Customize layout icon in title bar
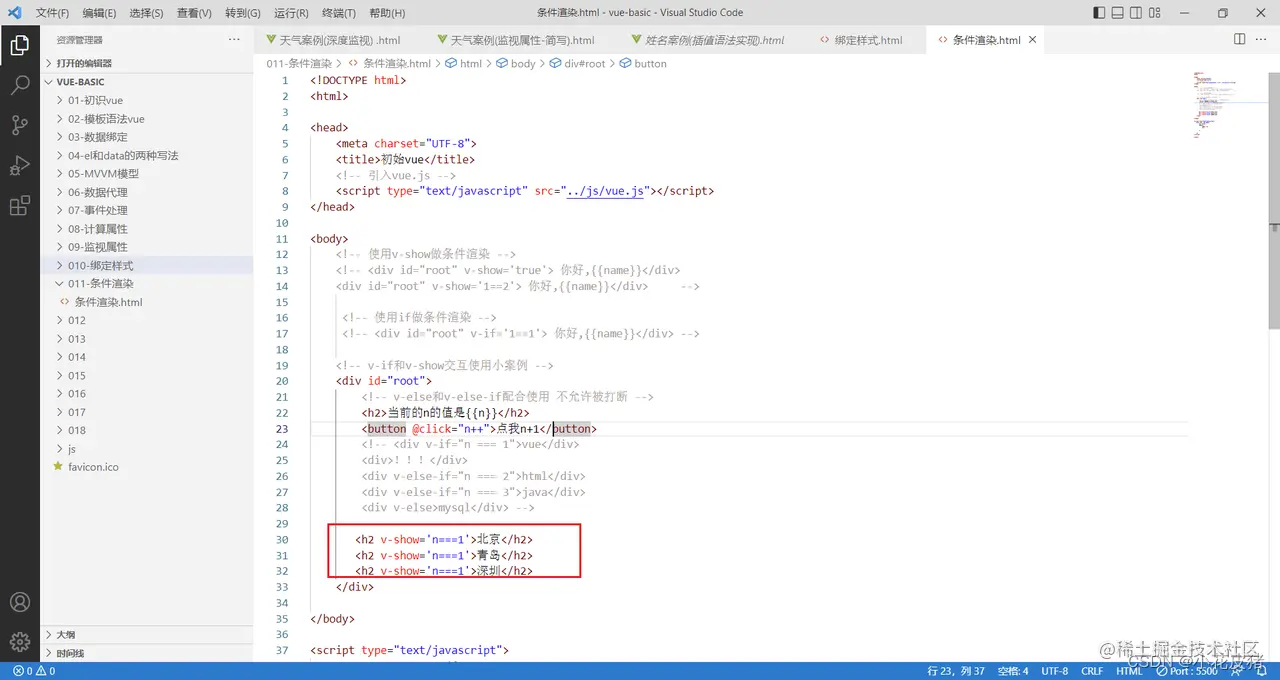Screen dimensions: 1280x680 click(1154, 13)
